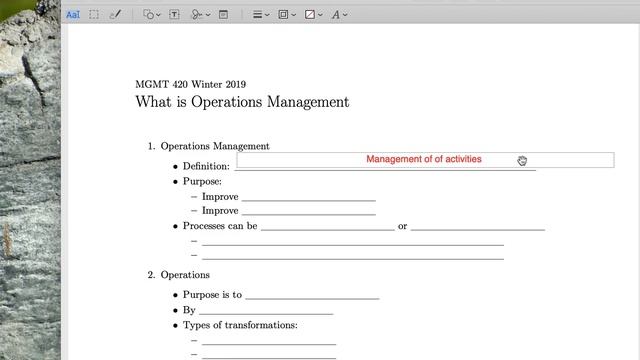Click the second 'Improve' list entry

(x=220, y=211)
